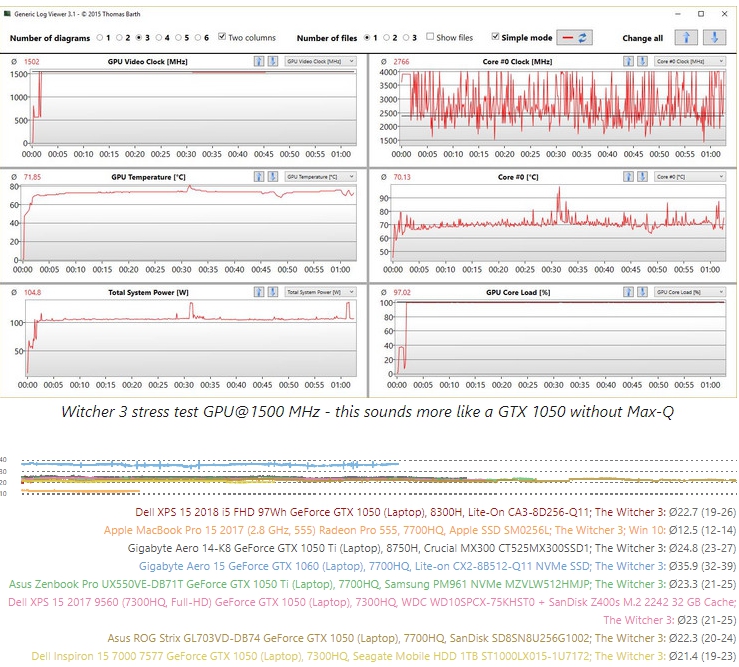
Task: Click the Change all down arrow button
Action: click(x=714, y=38)
